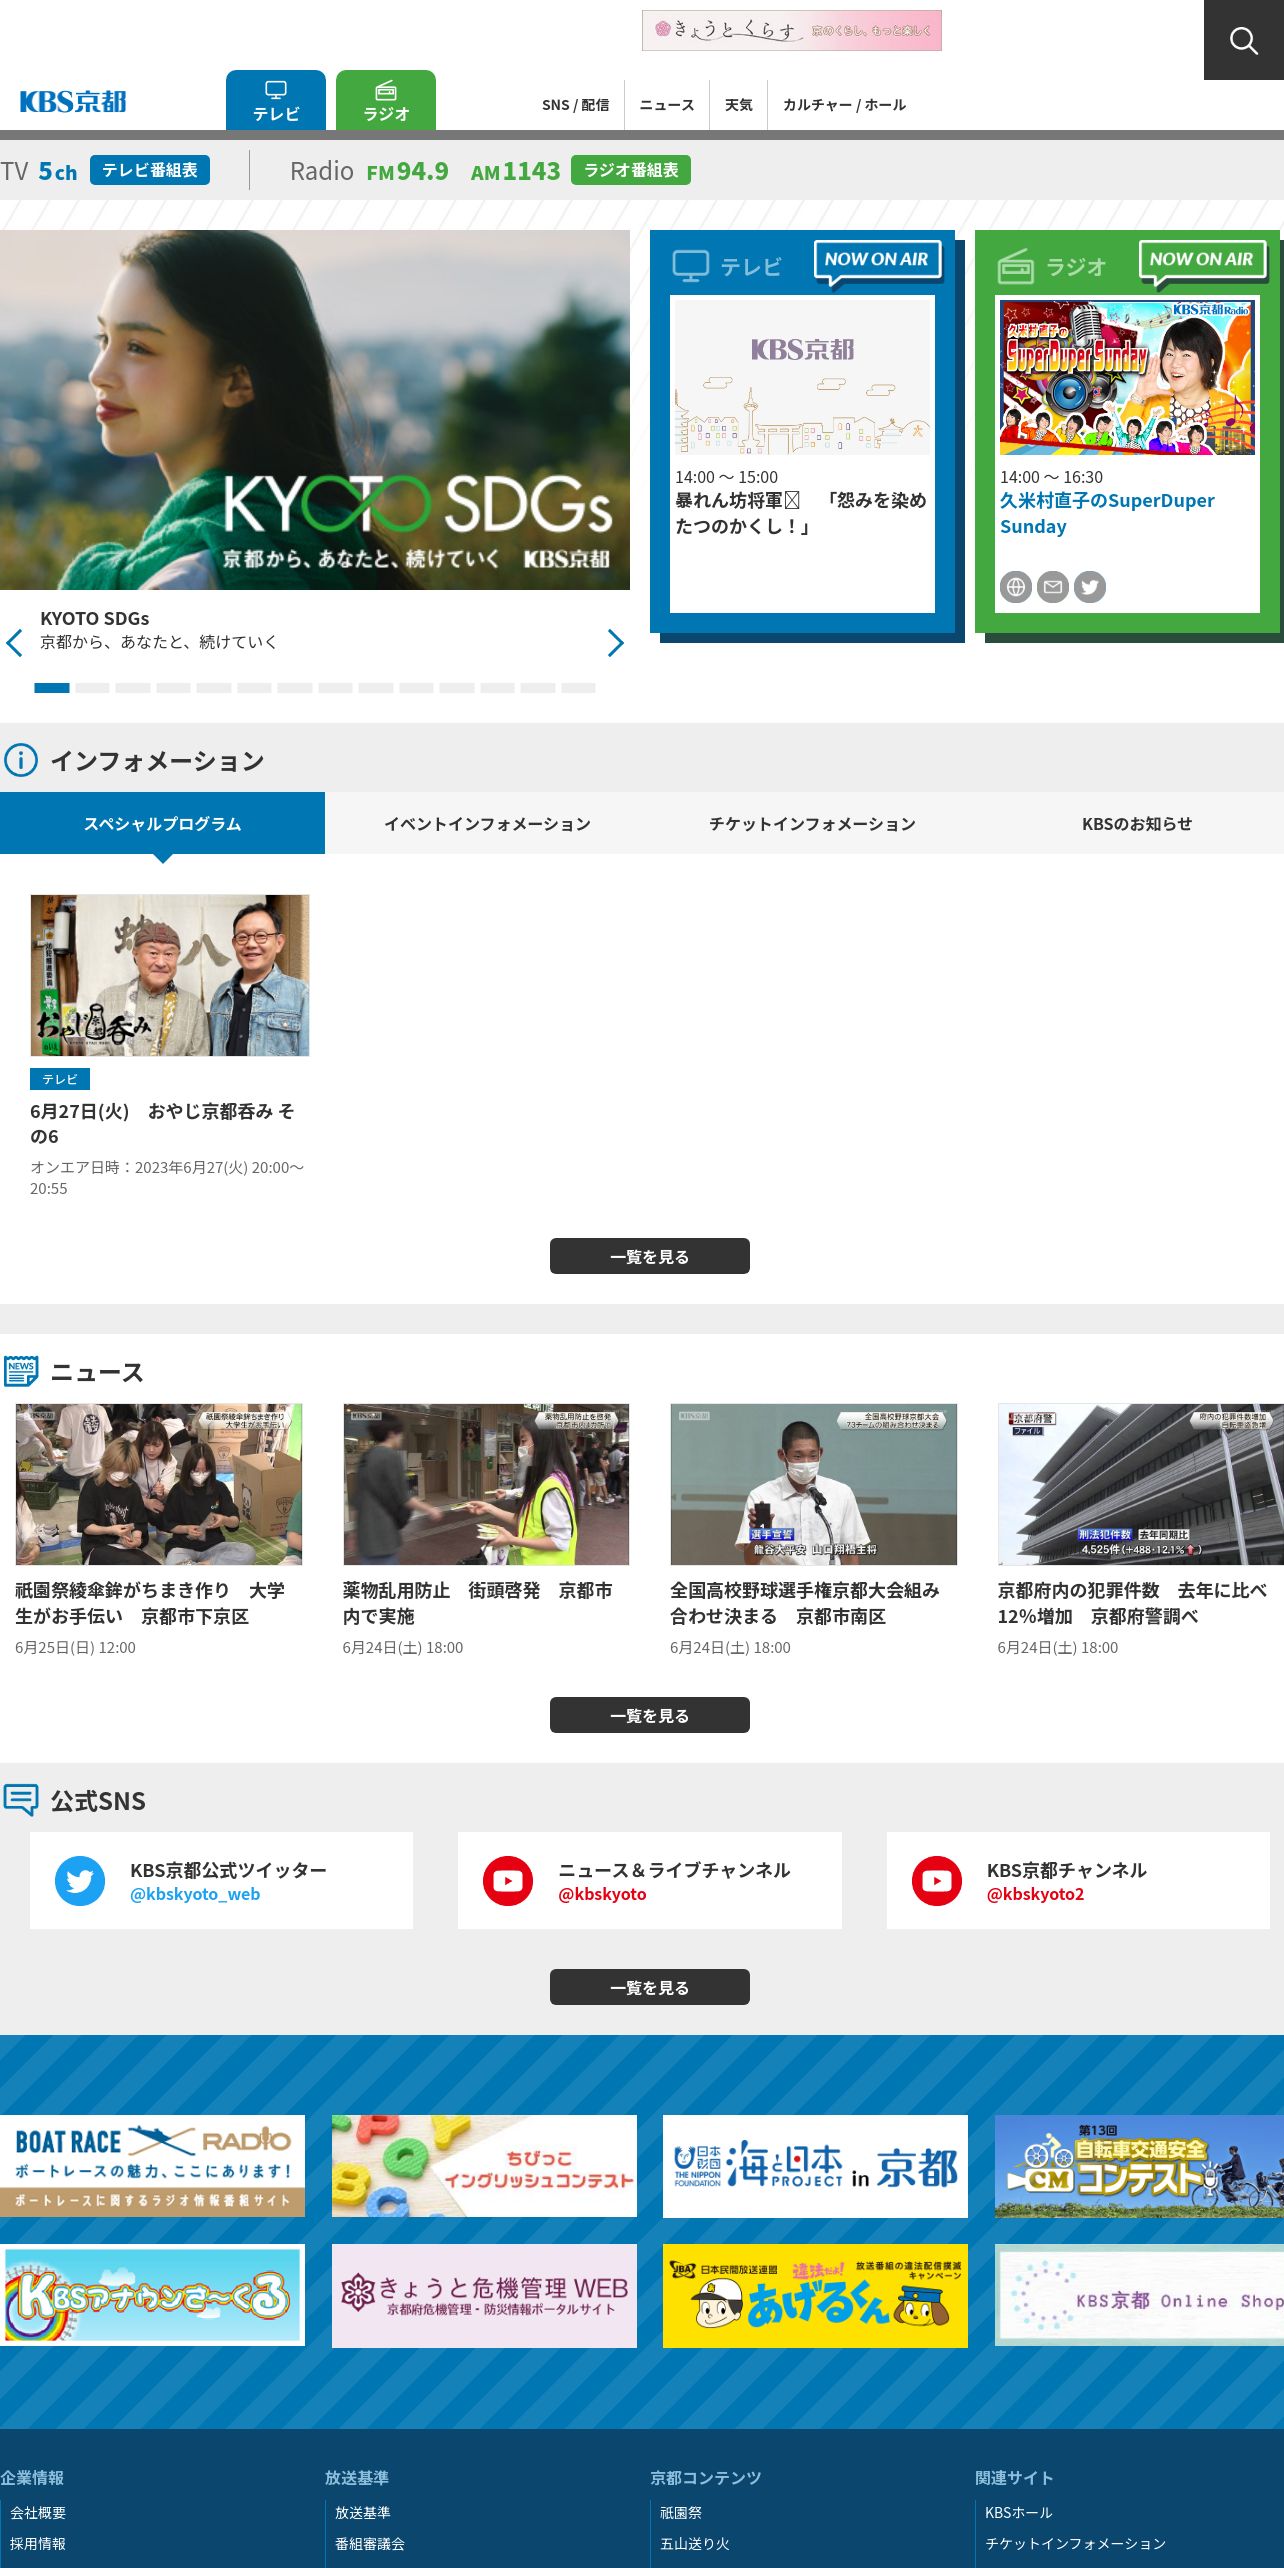Open カルチャー / ホール menu
The height and width of the screenshot is (2568, 1284).
(844, 105)
